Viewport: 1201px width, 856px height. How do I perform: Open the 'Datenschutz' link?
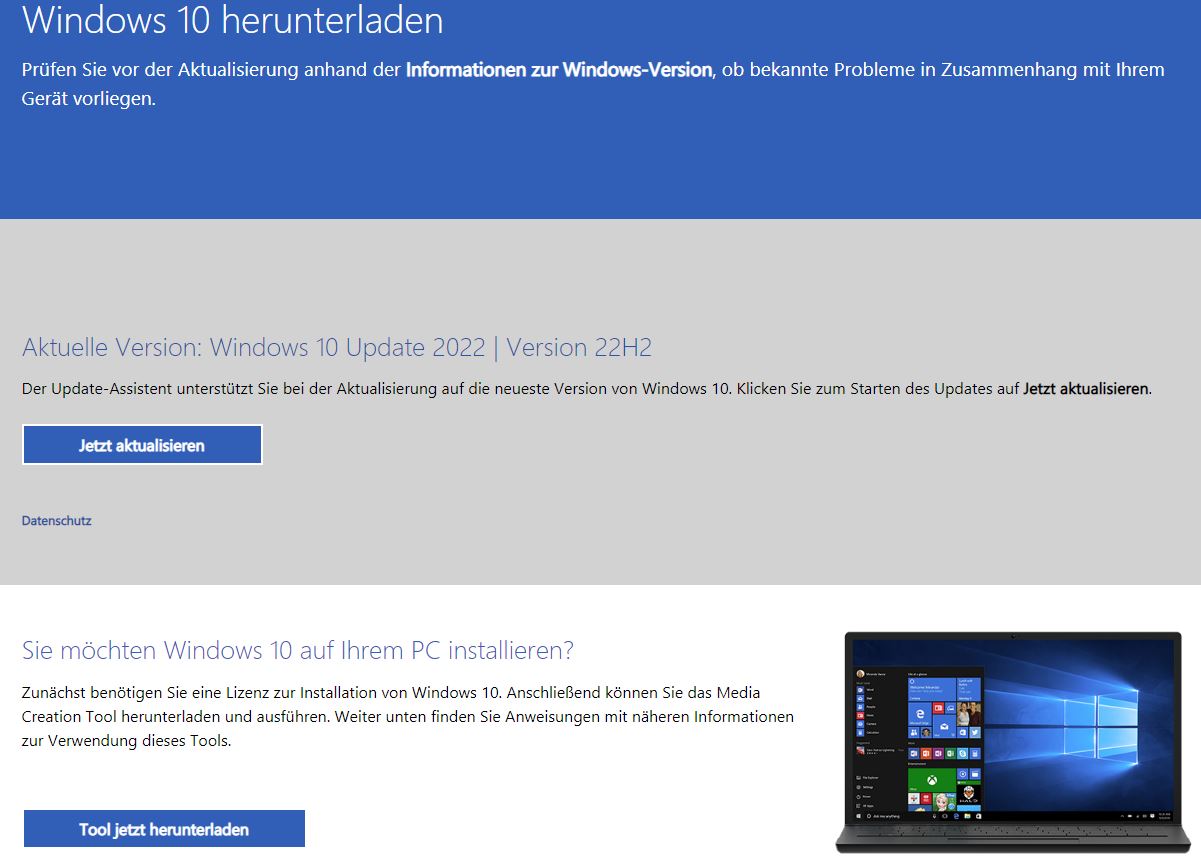pos(57,521)
